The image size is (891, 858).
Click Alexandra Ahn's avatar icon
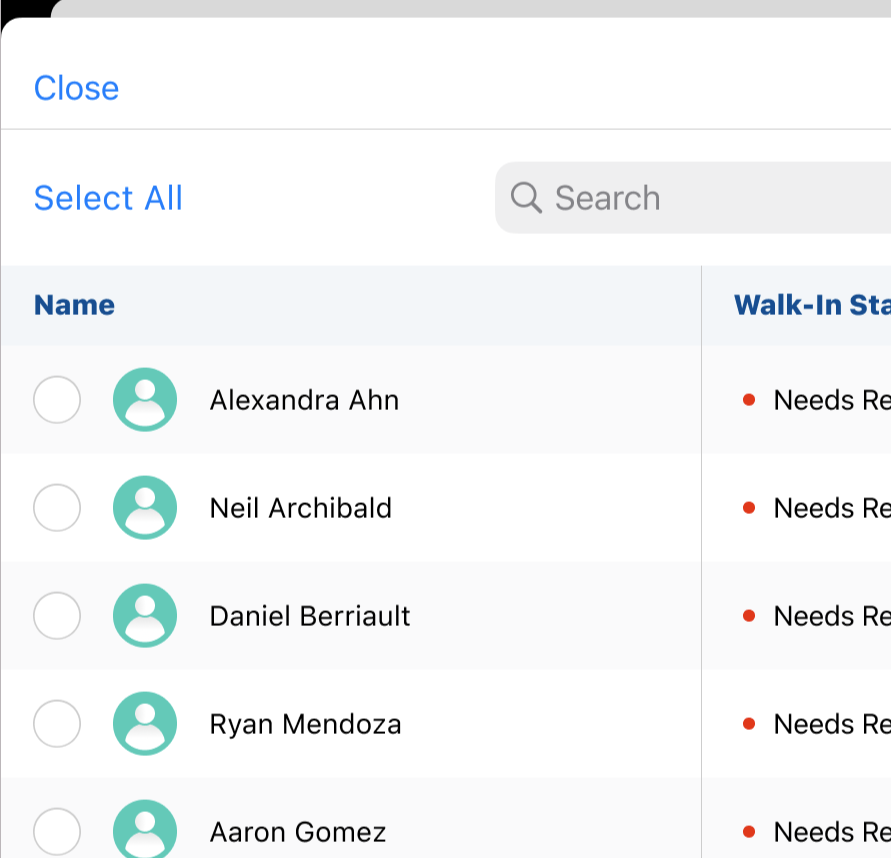[x=145, y=400]
